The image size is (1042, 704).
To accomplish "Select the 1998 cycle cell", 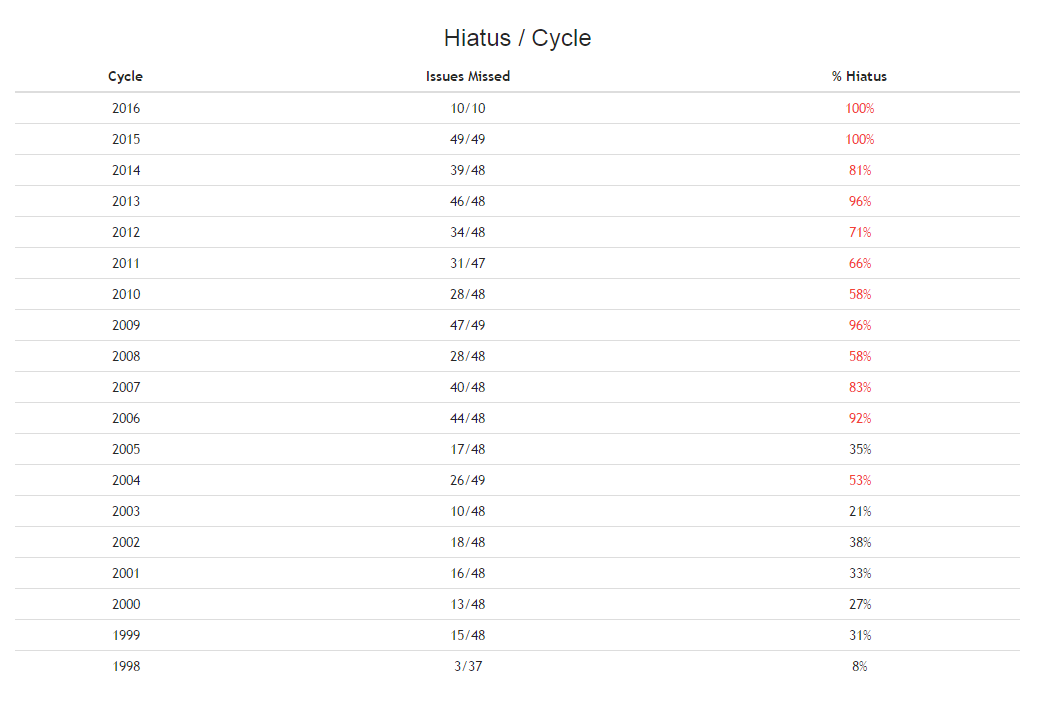I will point(126,667).
